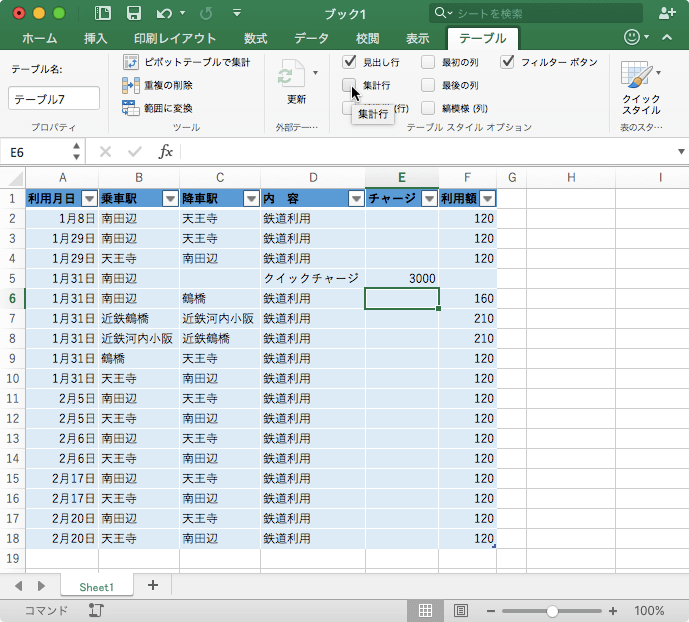689x622 pixels.
Task: Redo with the circular arrow icon
Action: [x=206, y=14]
